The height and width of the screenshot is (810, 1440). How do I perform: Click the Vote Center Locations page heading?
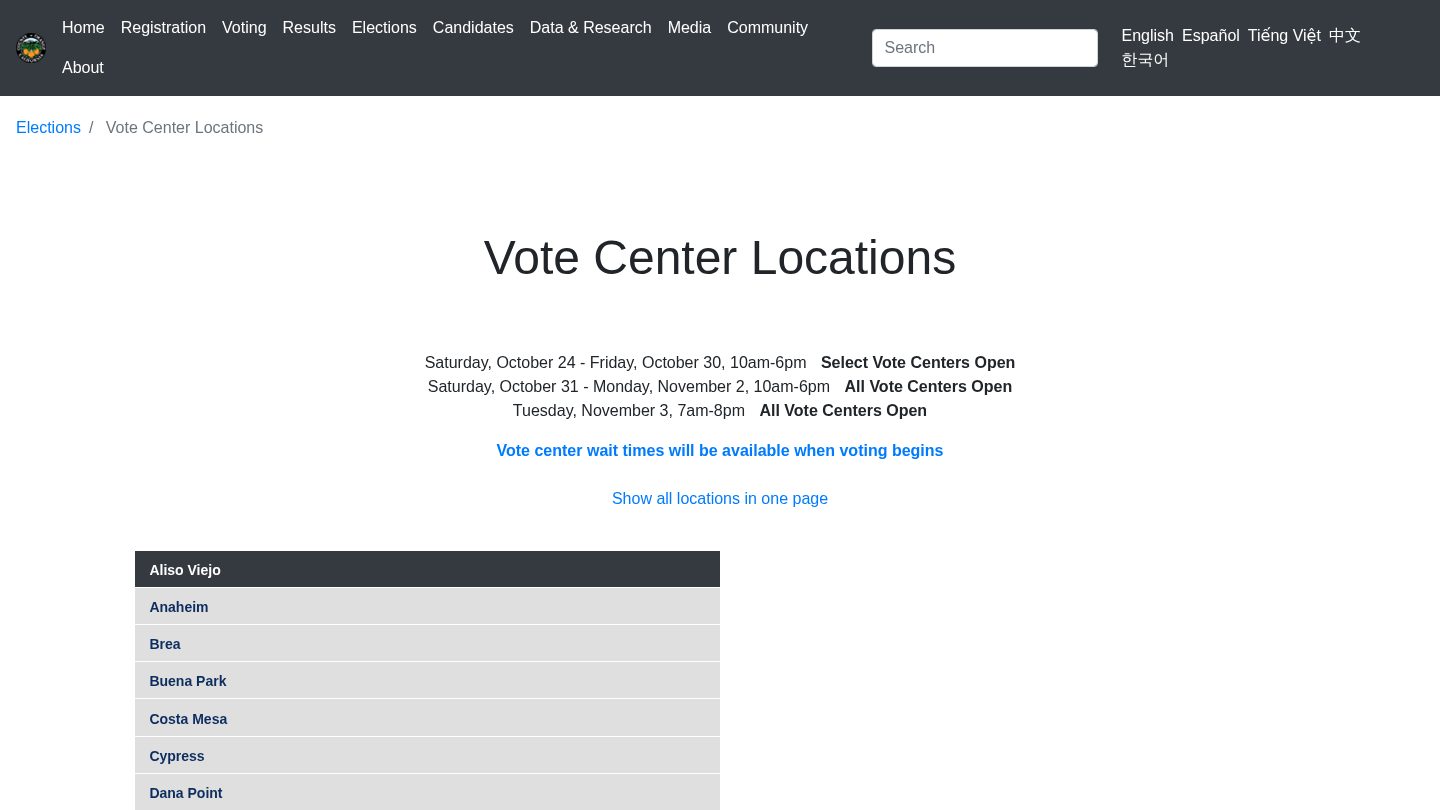tap(720, 258)
